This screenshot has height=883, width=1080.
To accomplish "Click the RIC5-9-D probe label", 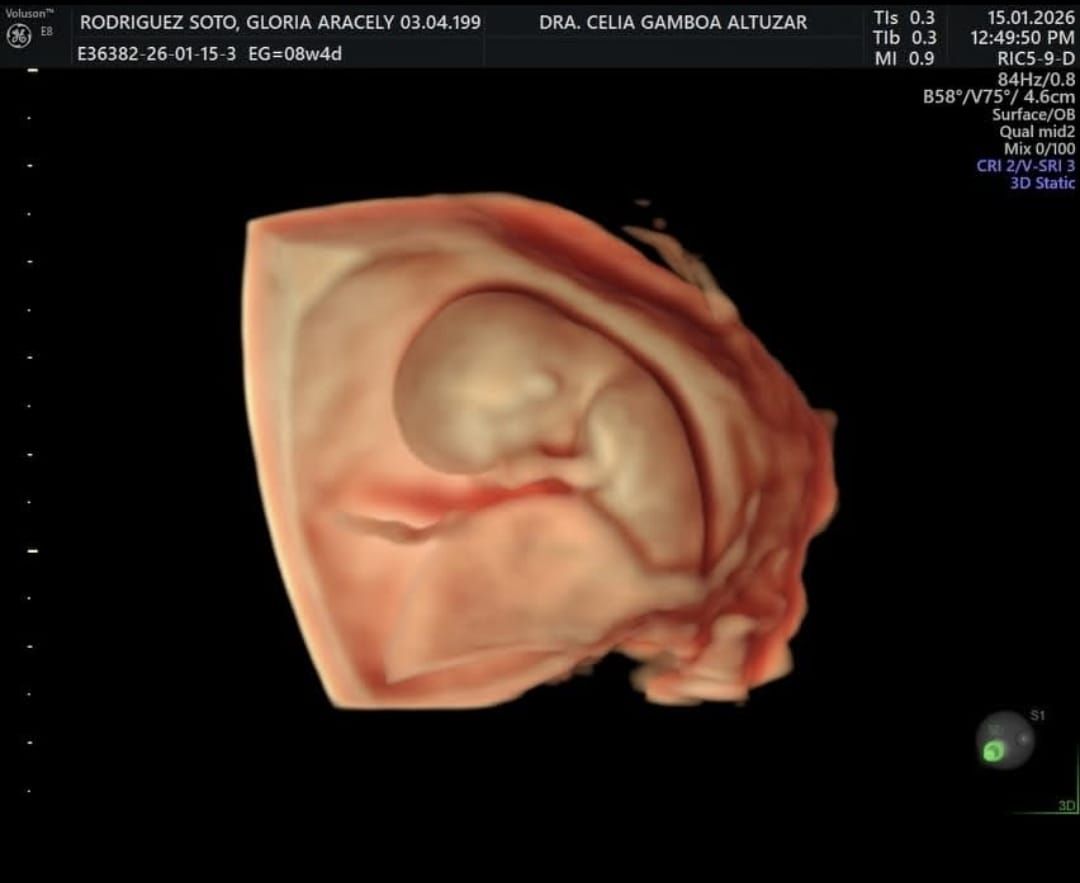I will tap(1036, 58).
